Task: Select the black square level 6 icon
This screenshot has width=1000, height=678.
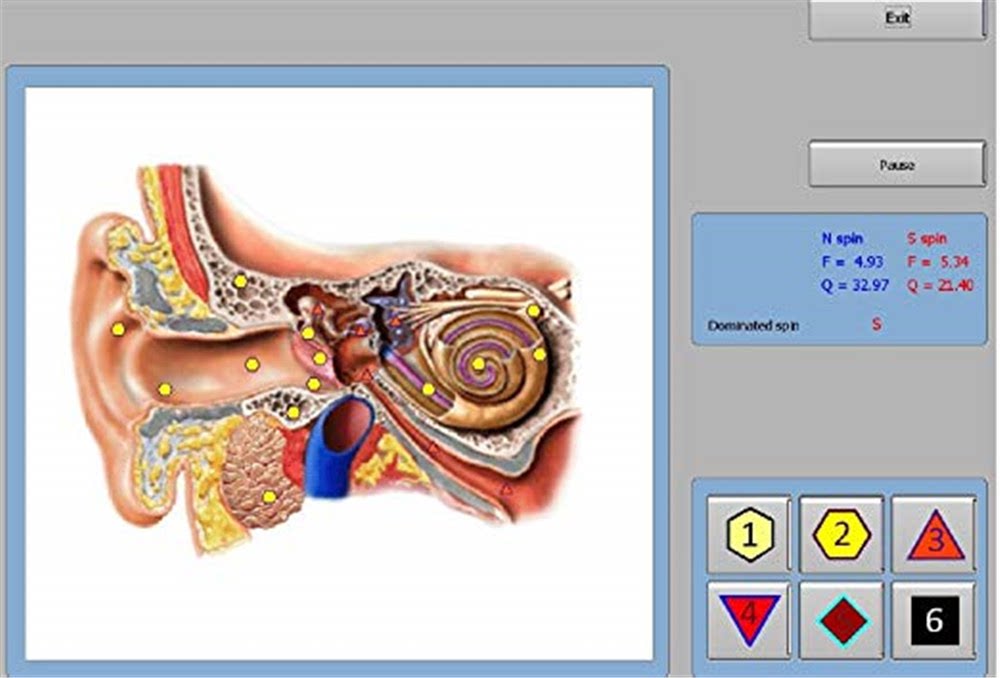Action: tap(933, 619)
